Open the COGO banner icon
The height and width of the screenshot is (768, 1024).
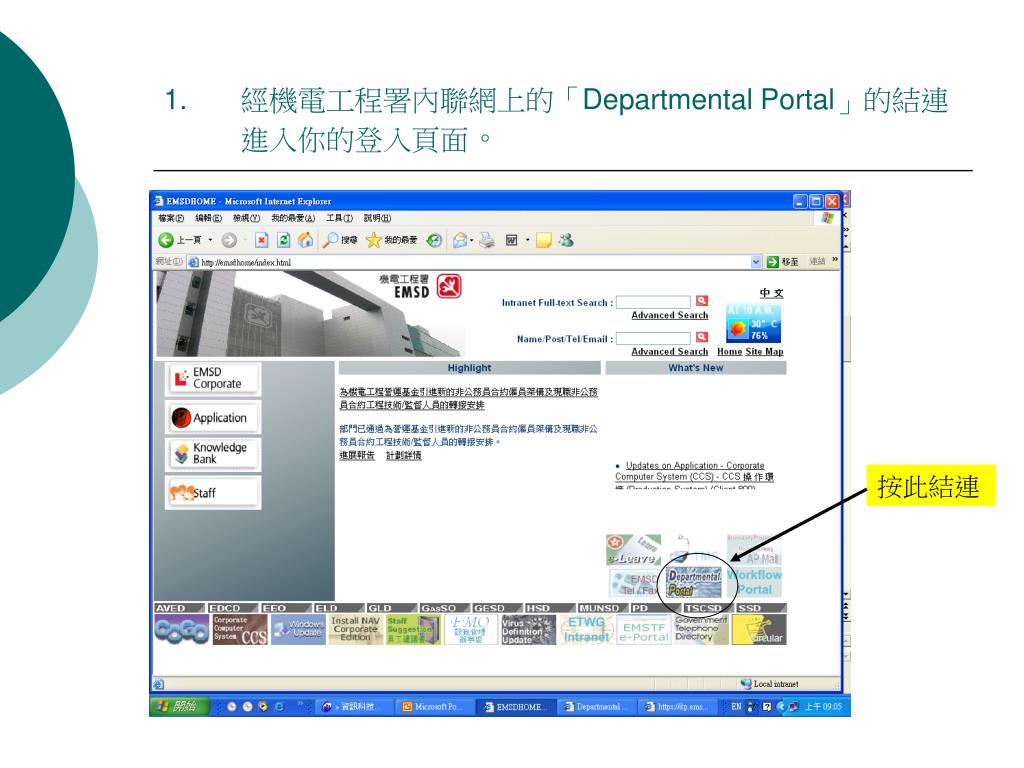point(182,630)
